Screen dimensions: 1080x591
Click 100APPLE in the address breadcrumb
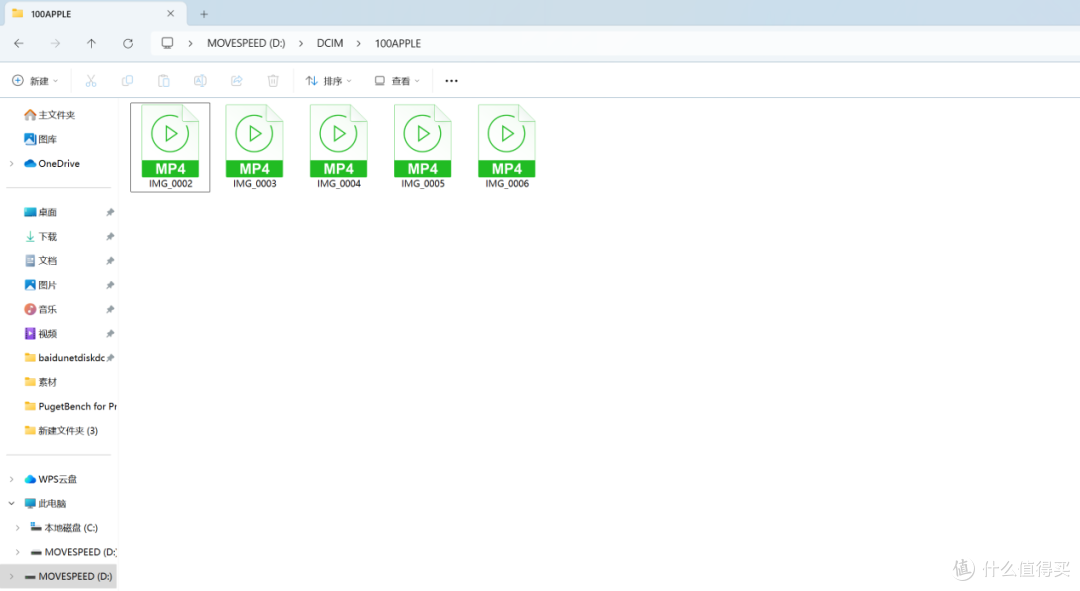coord(397,43)
